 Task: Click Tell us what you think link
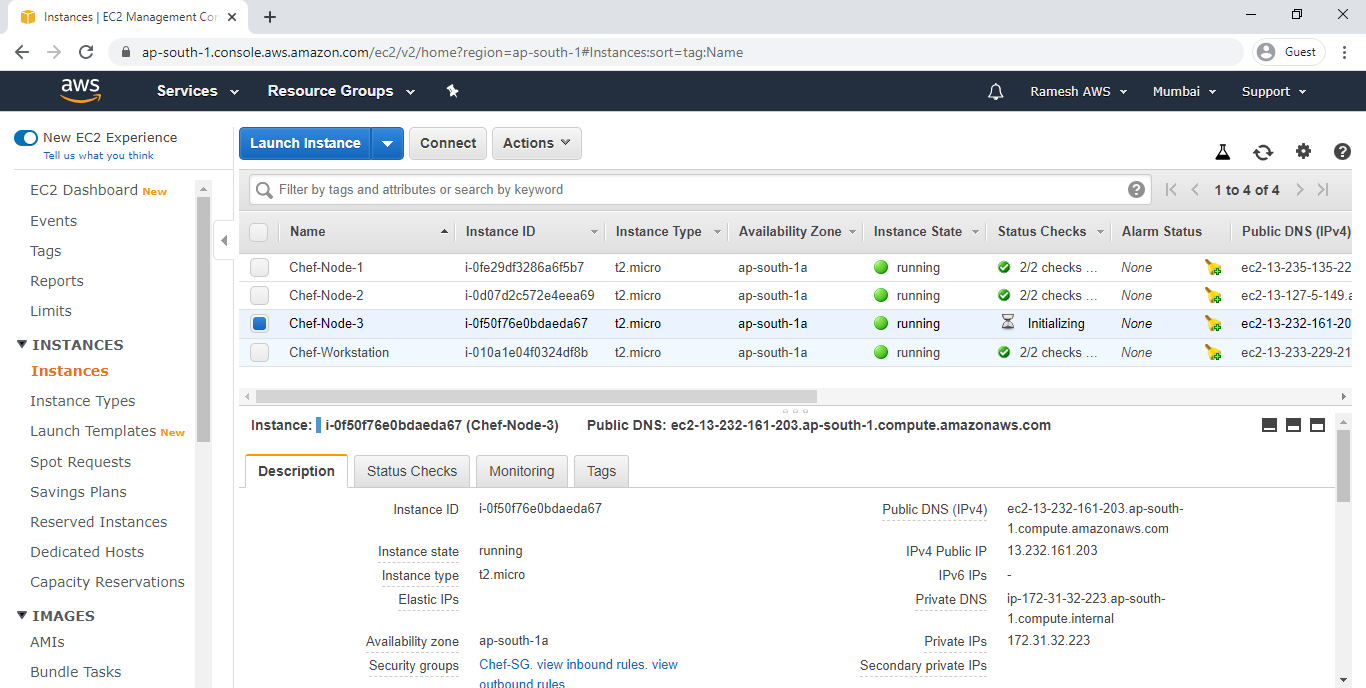point(98,156)
